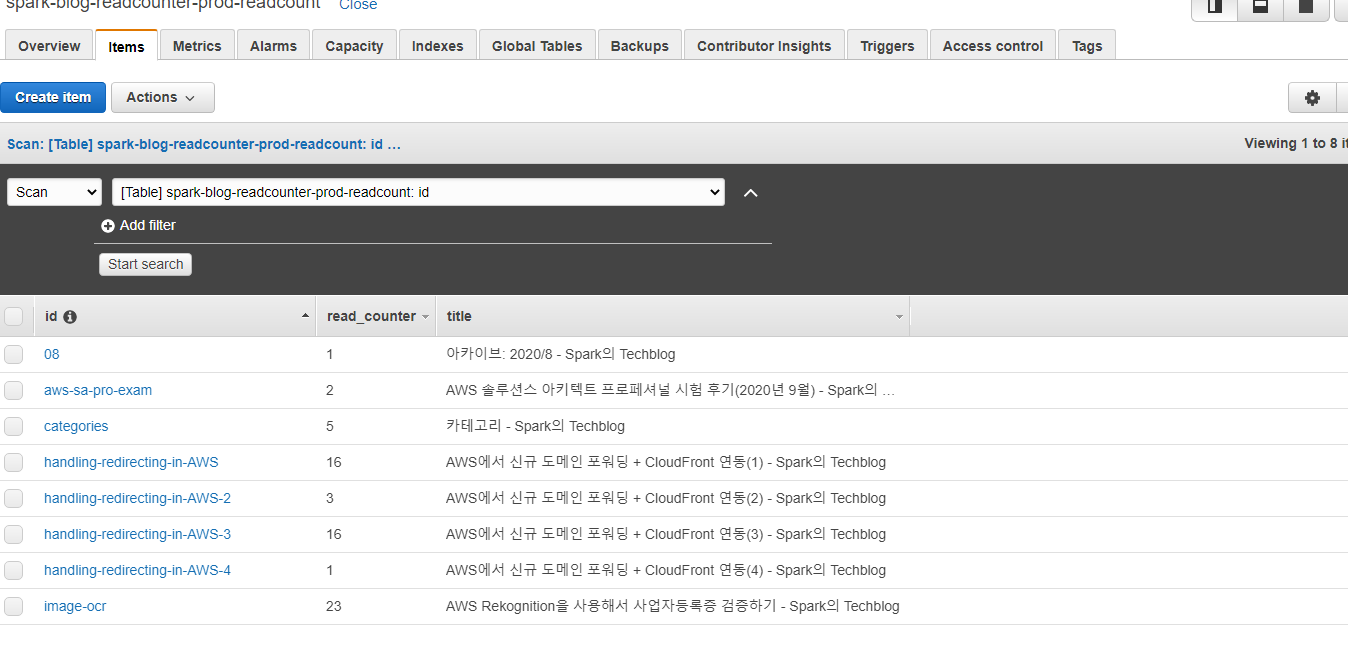Viewport: 1348px width, 647px height.
Task: Switch to the Metrics tab
Action: [x=197, y=45]
